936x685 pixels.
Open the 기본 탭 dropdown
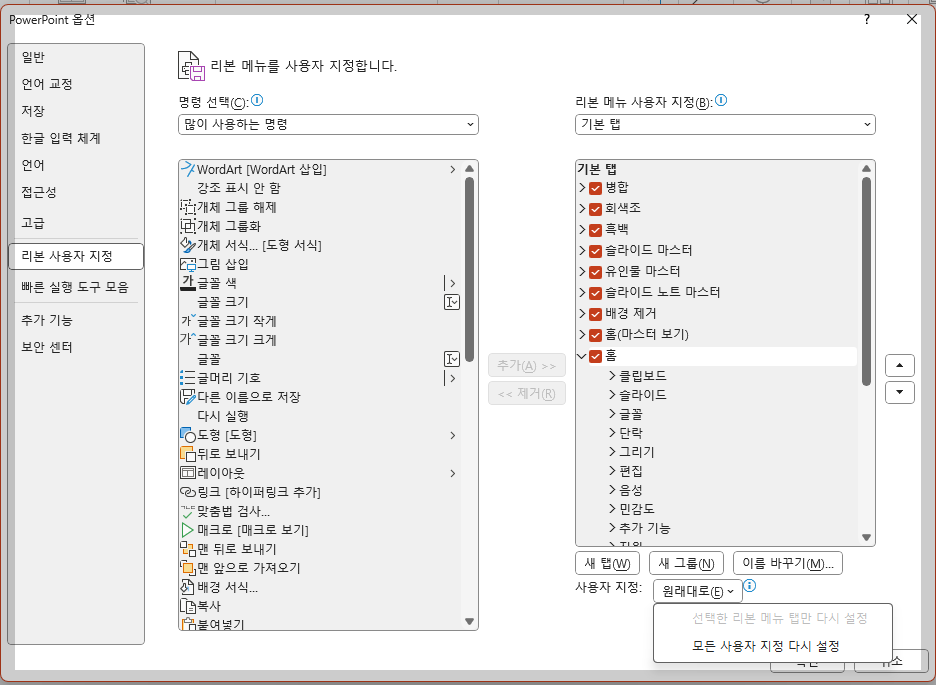pyautogui.click(x=725, y=125)
